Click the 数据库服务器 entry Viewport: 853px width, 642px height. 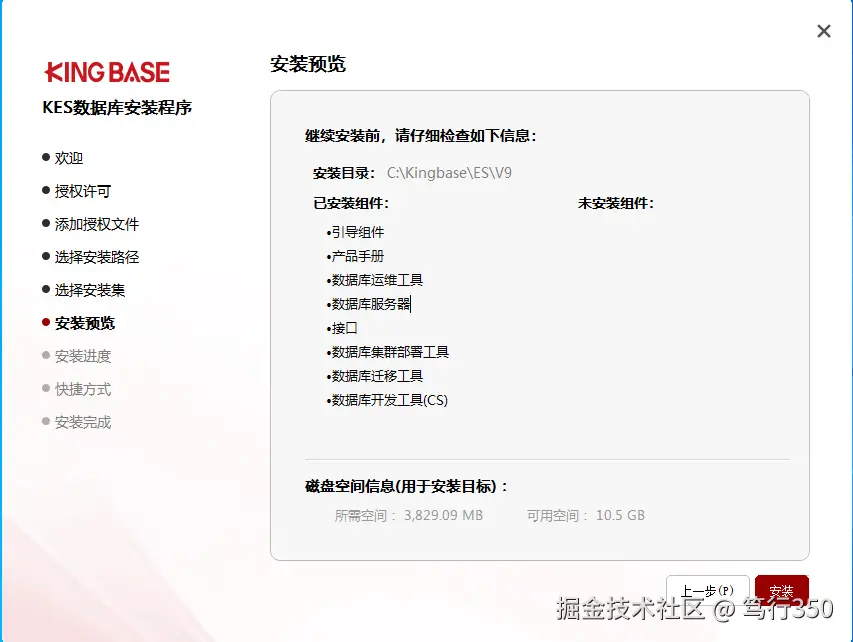[x=368, y=304]
